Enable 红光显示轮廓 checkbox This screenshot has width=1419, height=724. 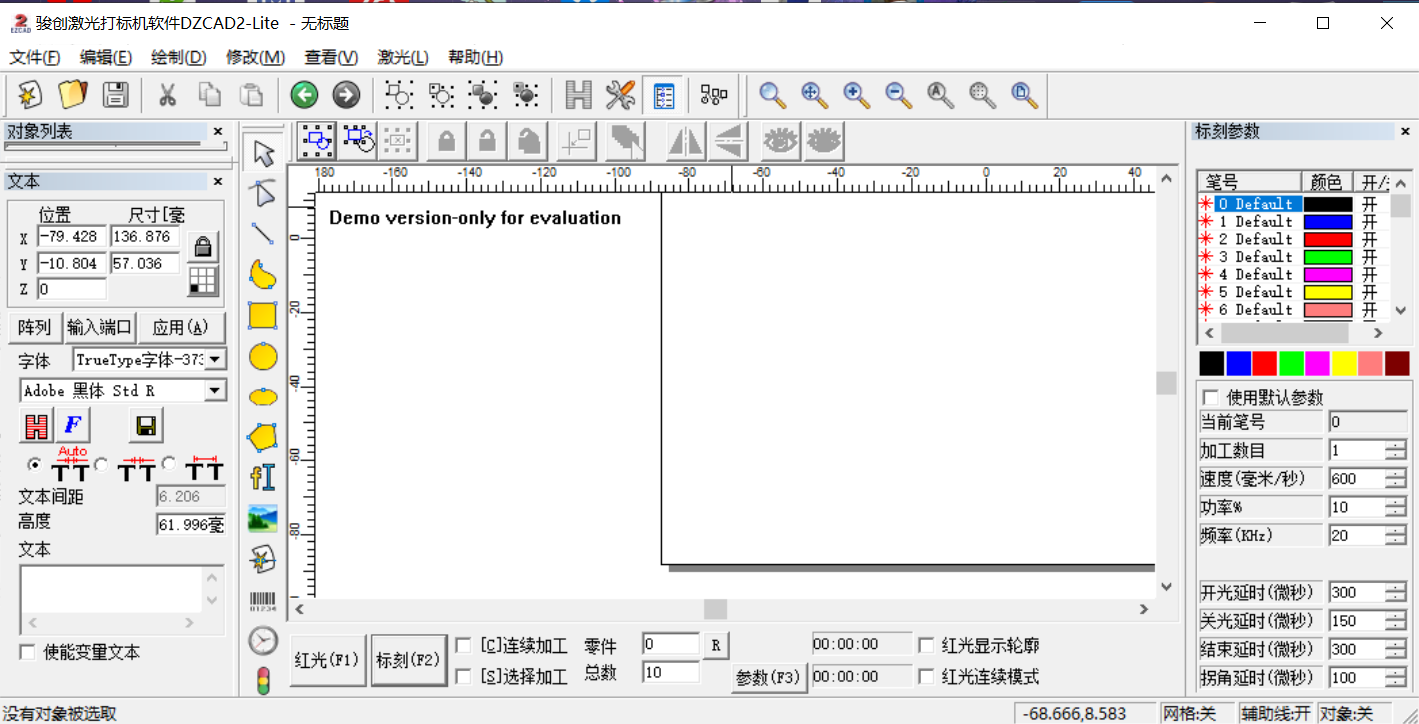pos(926,646)
